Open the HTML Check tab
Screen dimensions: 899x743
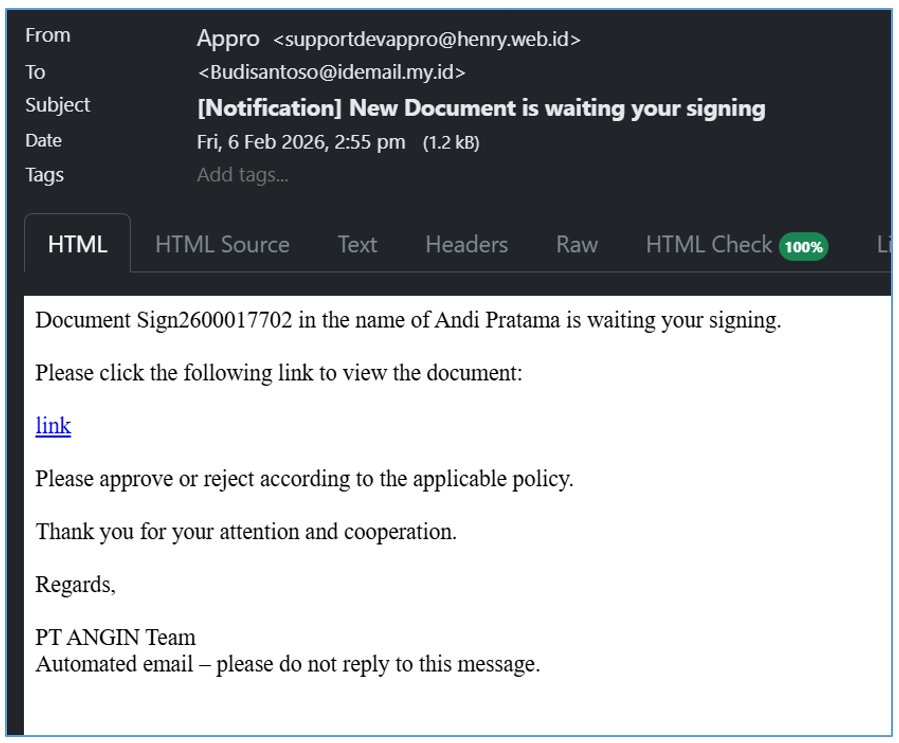click(x=708, y=245)
